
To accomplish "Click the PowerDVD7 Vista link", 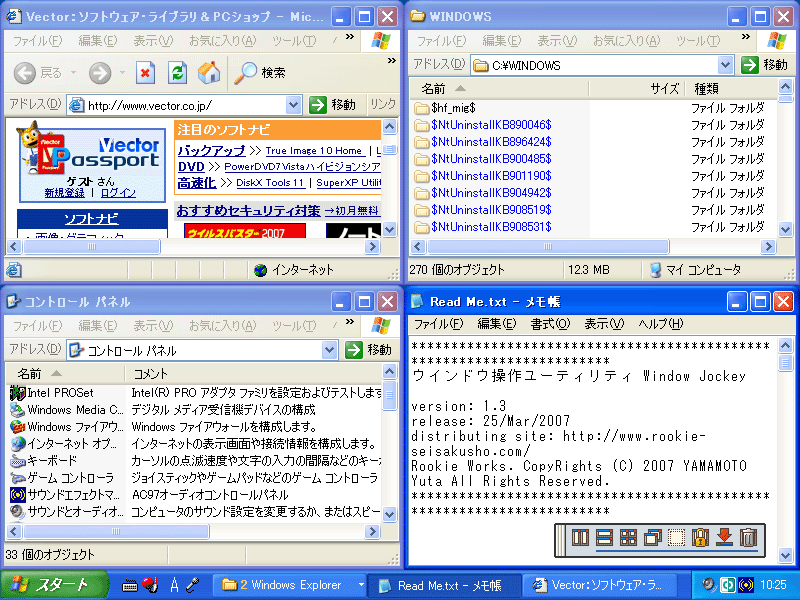I will click(302, 167).
